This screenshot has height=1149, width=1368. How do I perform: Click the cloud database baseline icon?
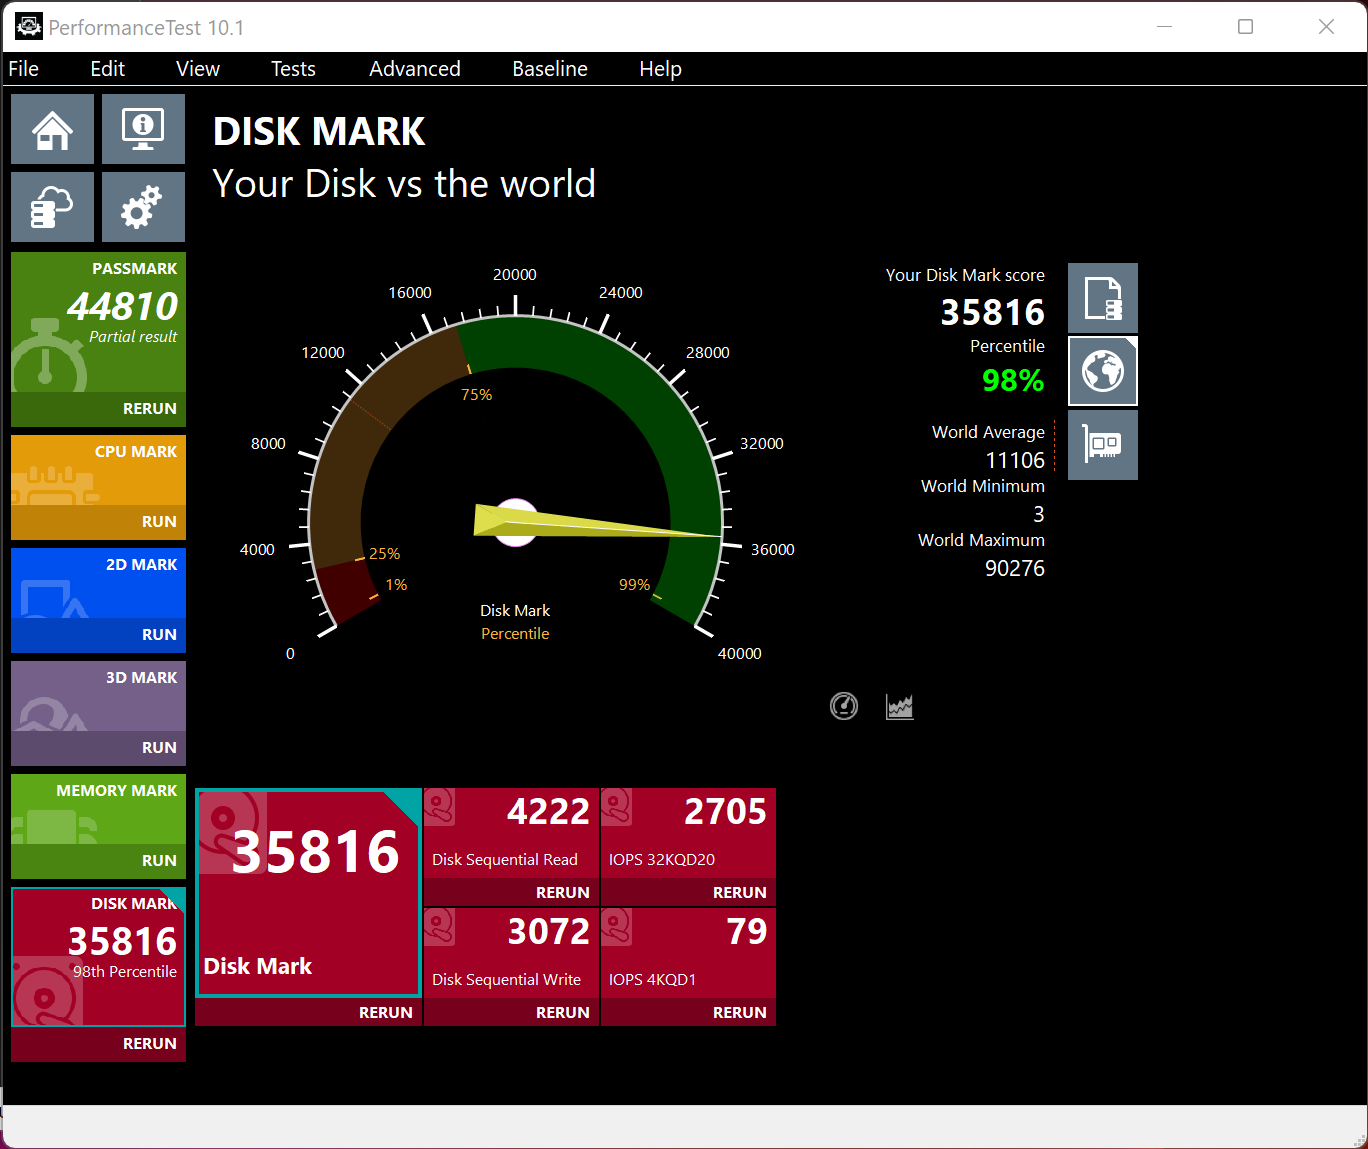(53, 207)
